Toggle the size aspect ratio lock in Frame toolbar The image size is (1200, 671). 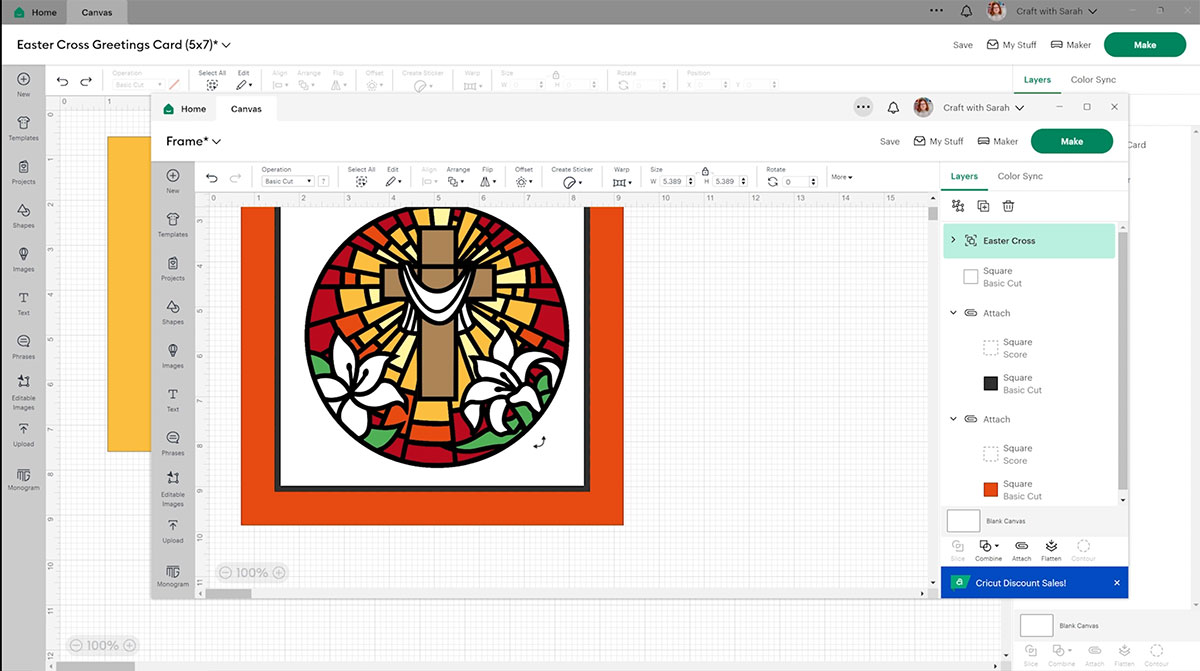pos(705,171)
